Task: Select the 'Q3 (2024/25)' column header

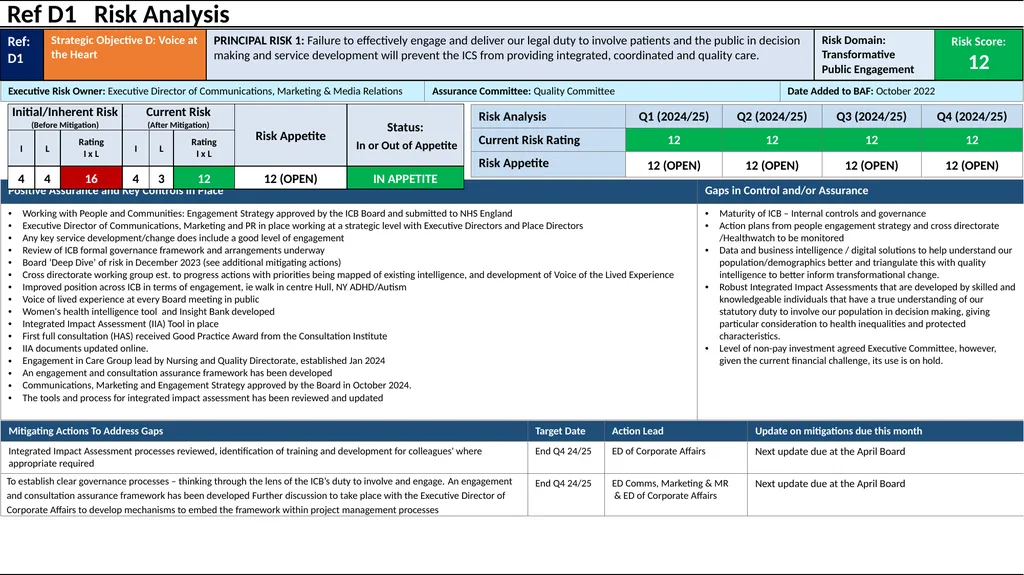Action: tap(871, 116)
